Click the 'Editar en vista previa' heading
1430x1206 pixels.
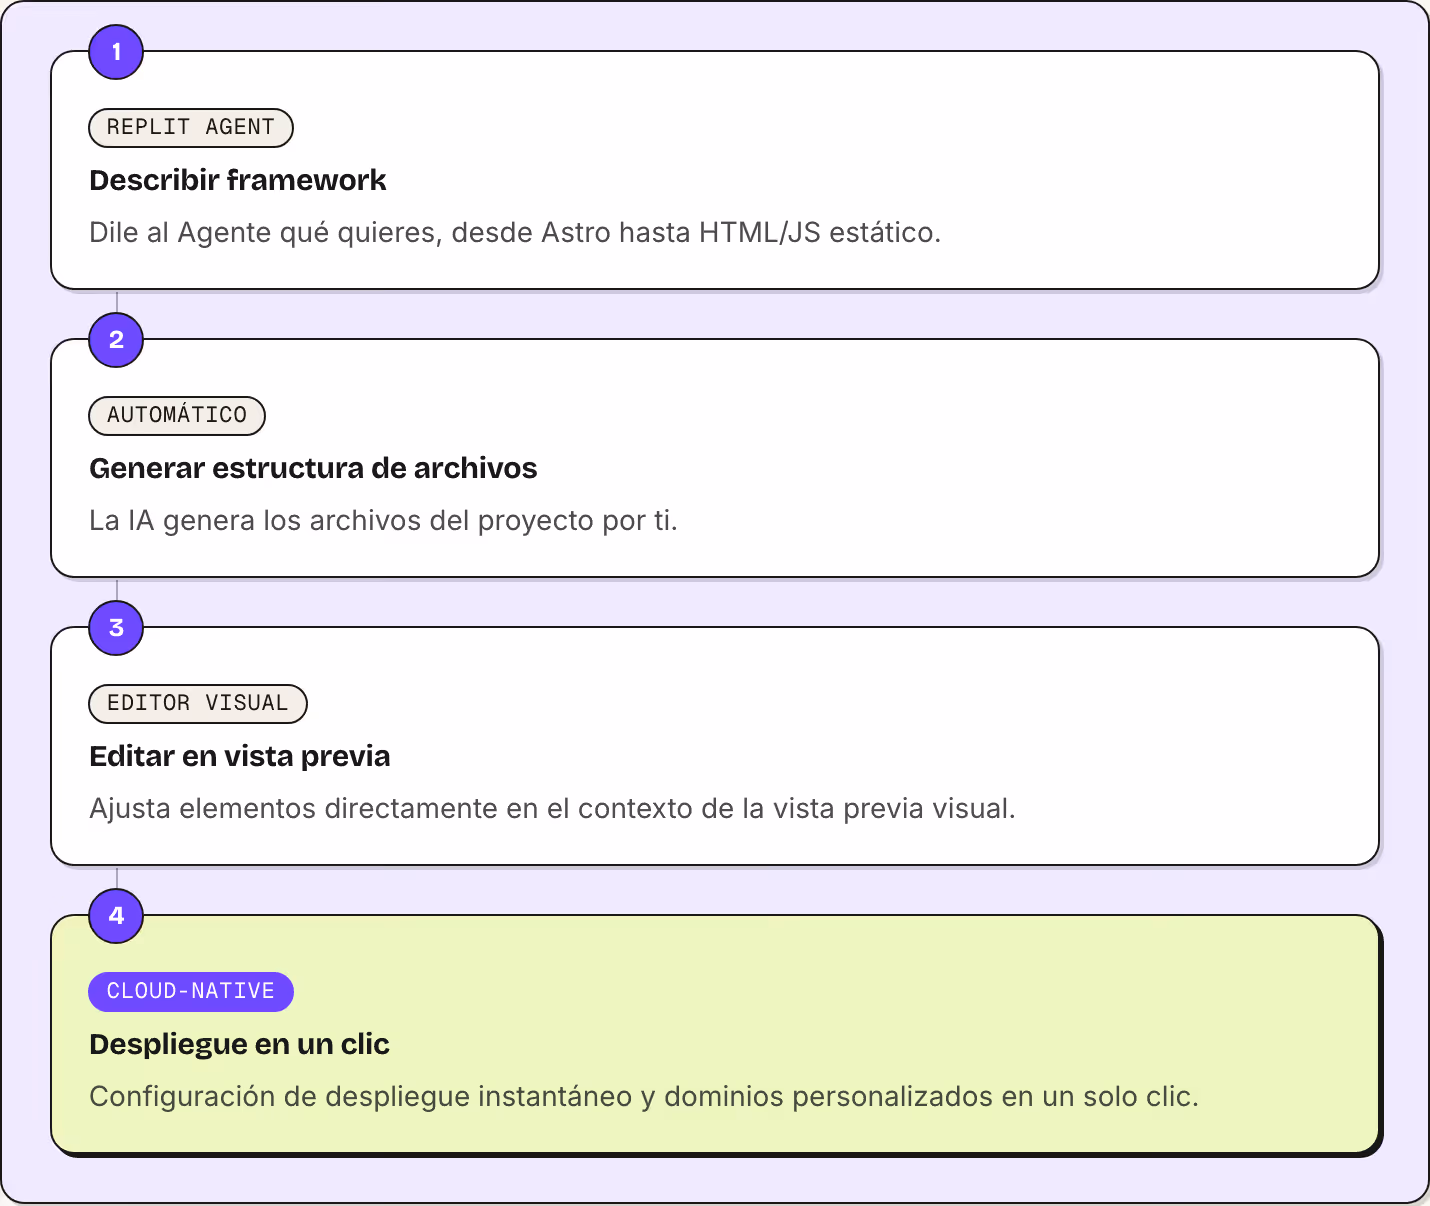[240, 757]
